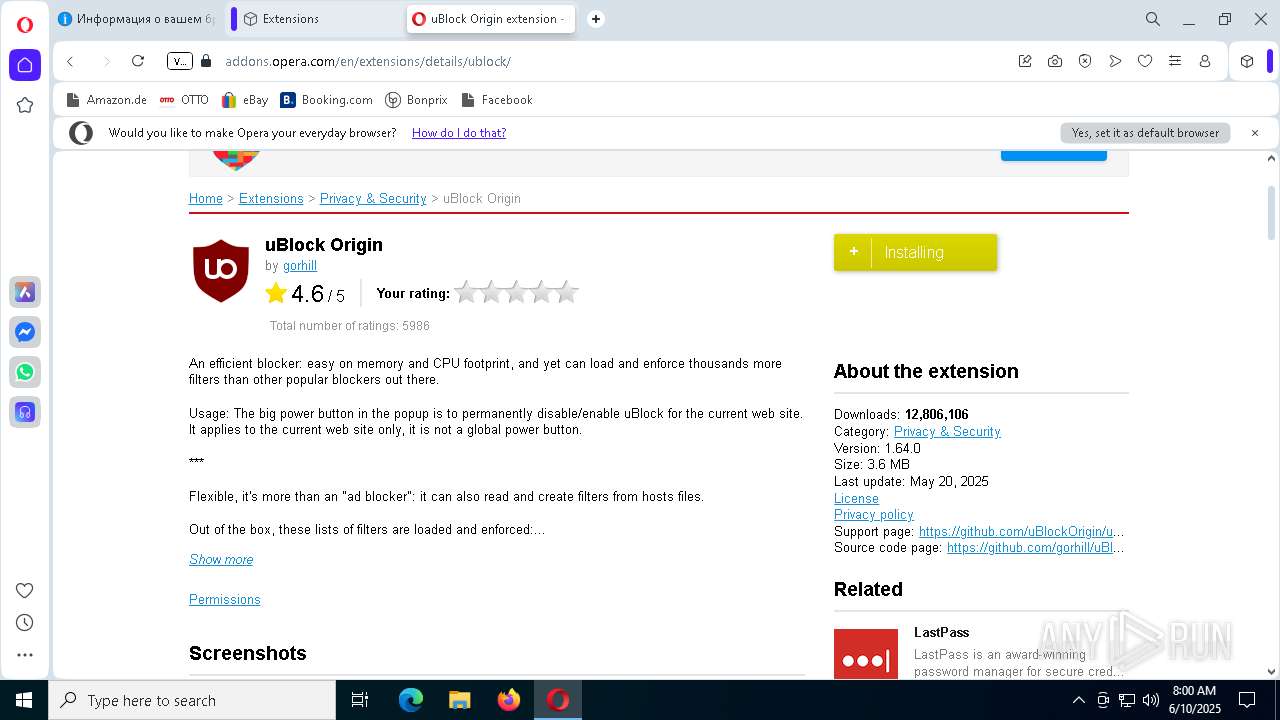
Task: Open File Explorer from taskbar
Action: coord(460,700)
